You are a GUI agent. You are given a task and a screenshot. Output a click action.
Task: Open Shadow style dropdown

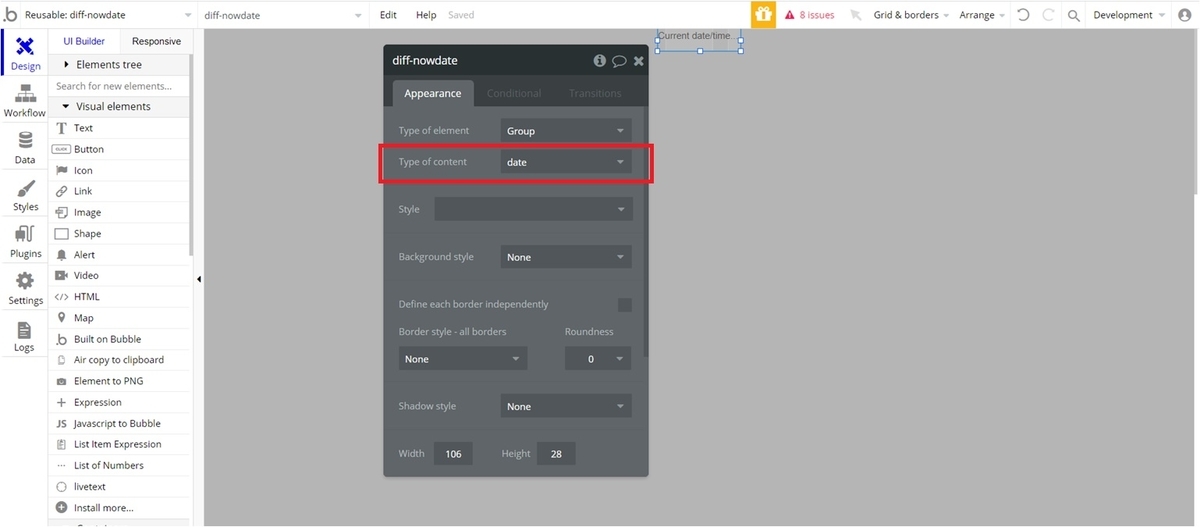pos(566,406)
